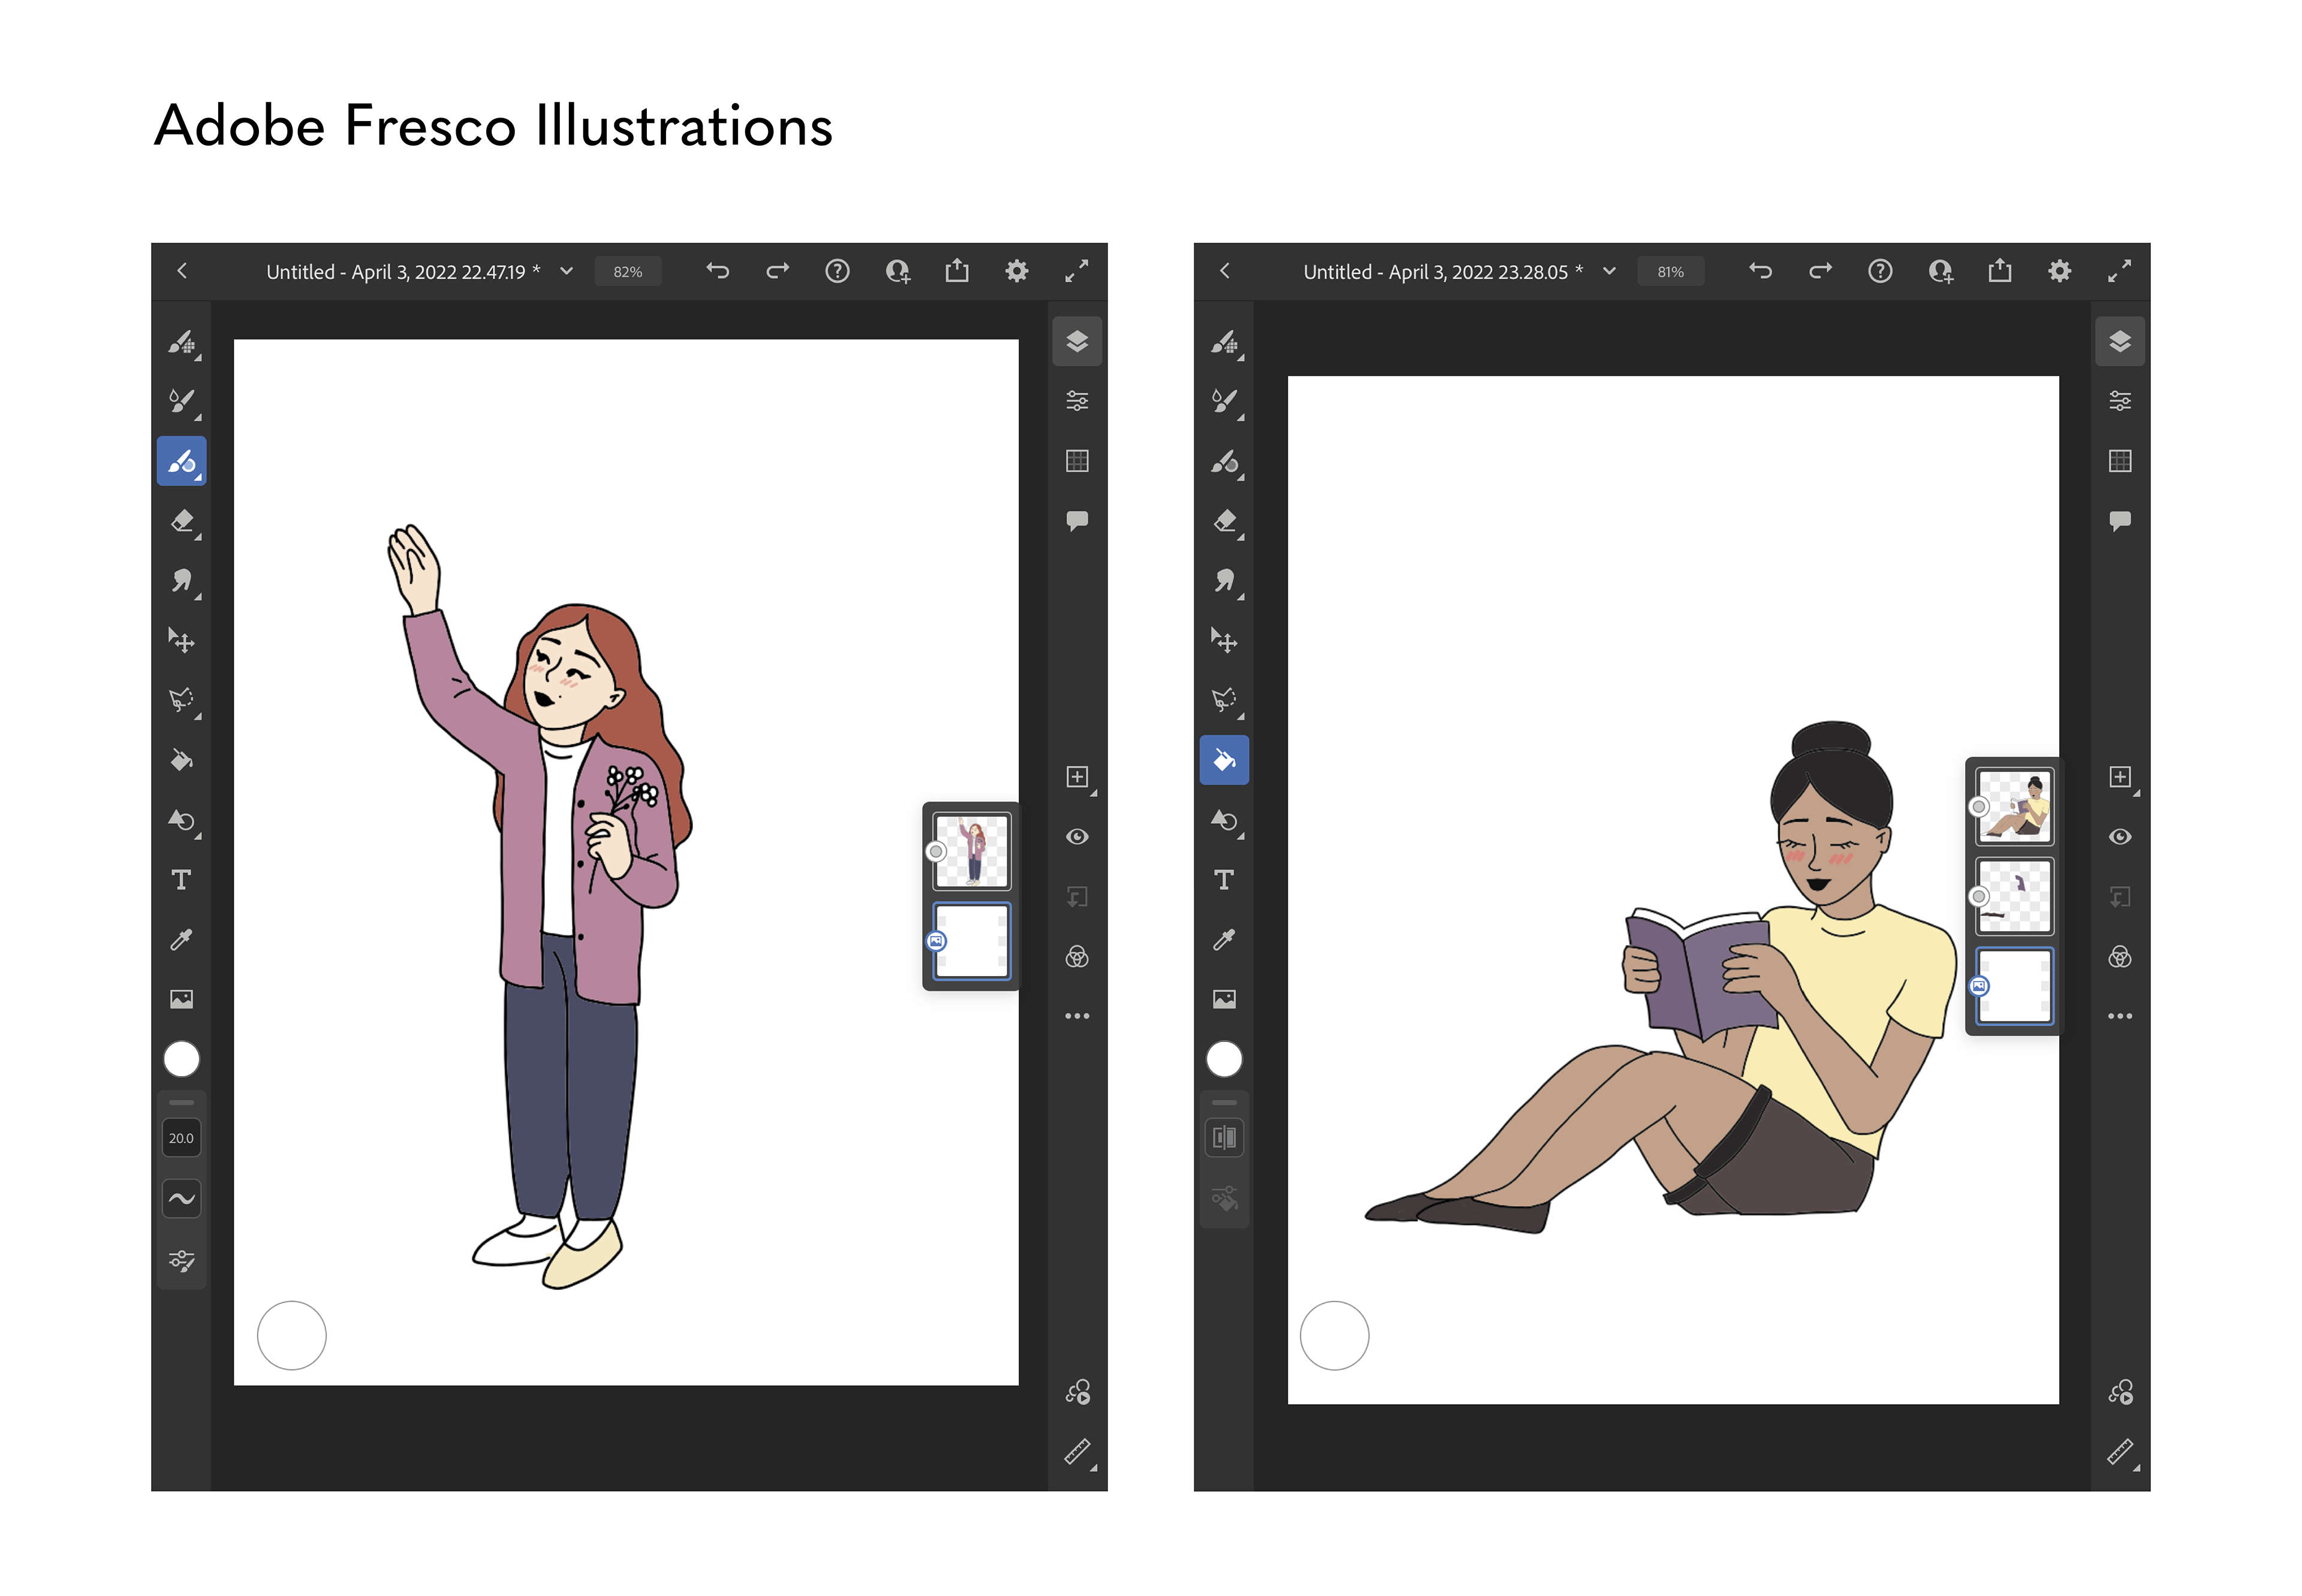Select the Live Brush tool in left window
Viewport: 2302px width, 1596px height.
[181, 402]
